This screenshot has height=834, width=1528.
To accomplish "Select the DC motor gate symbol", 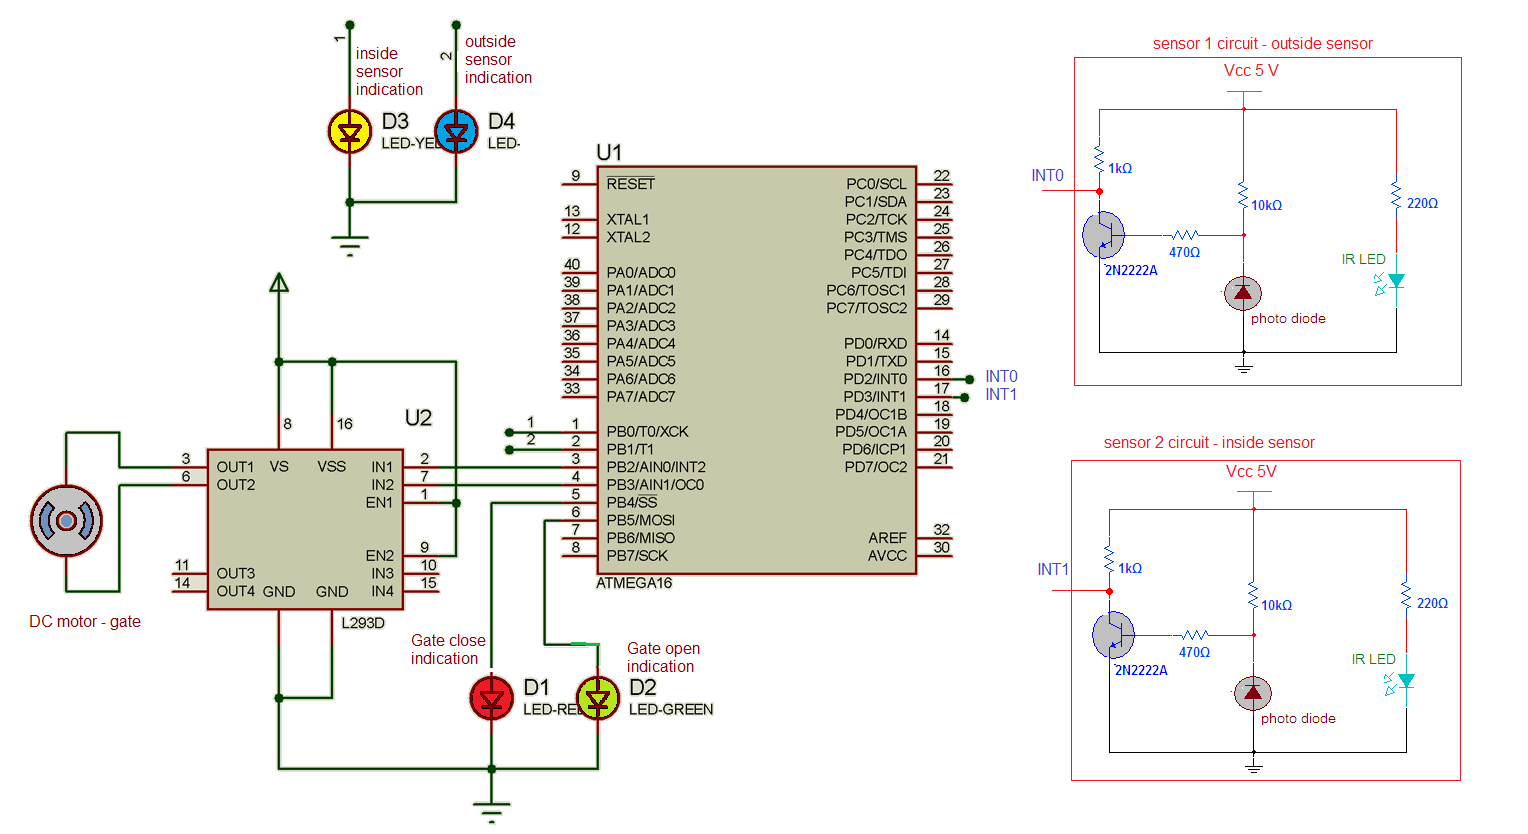I will pyautogui.click(x=66, y=520).
